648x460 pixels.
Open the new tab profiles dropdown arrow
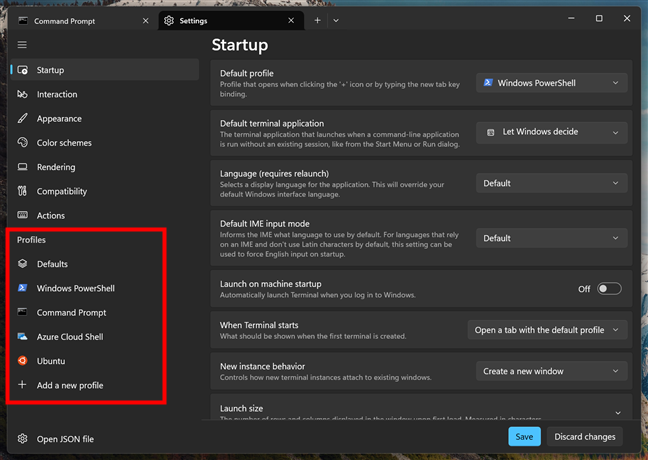pyautogui.click(x=336, y=20)
